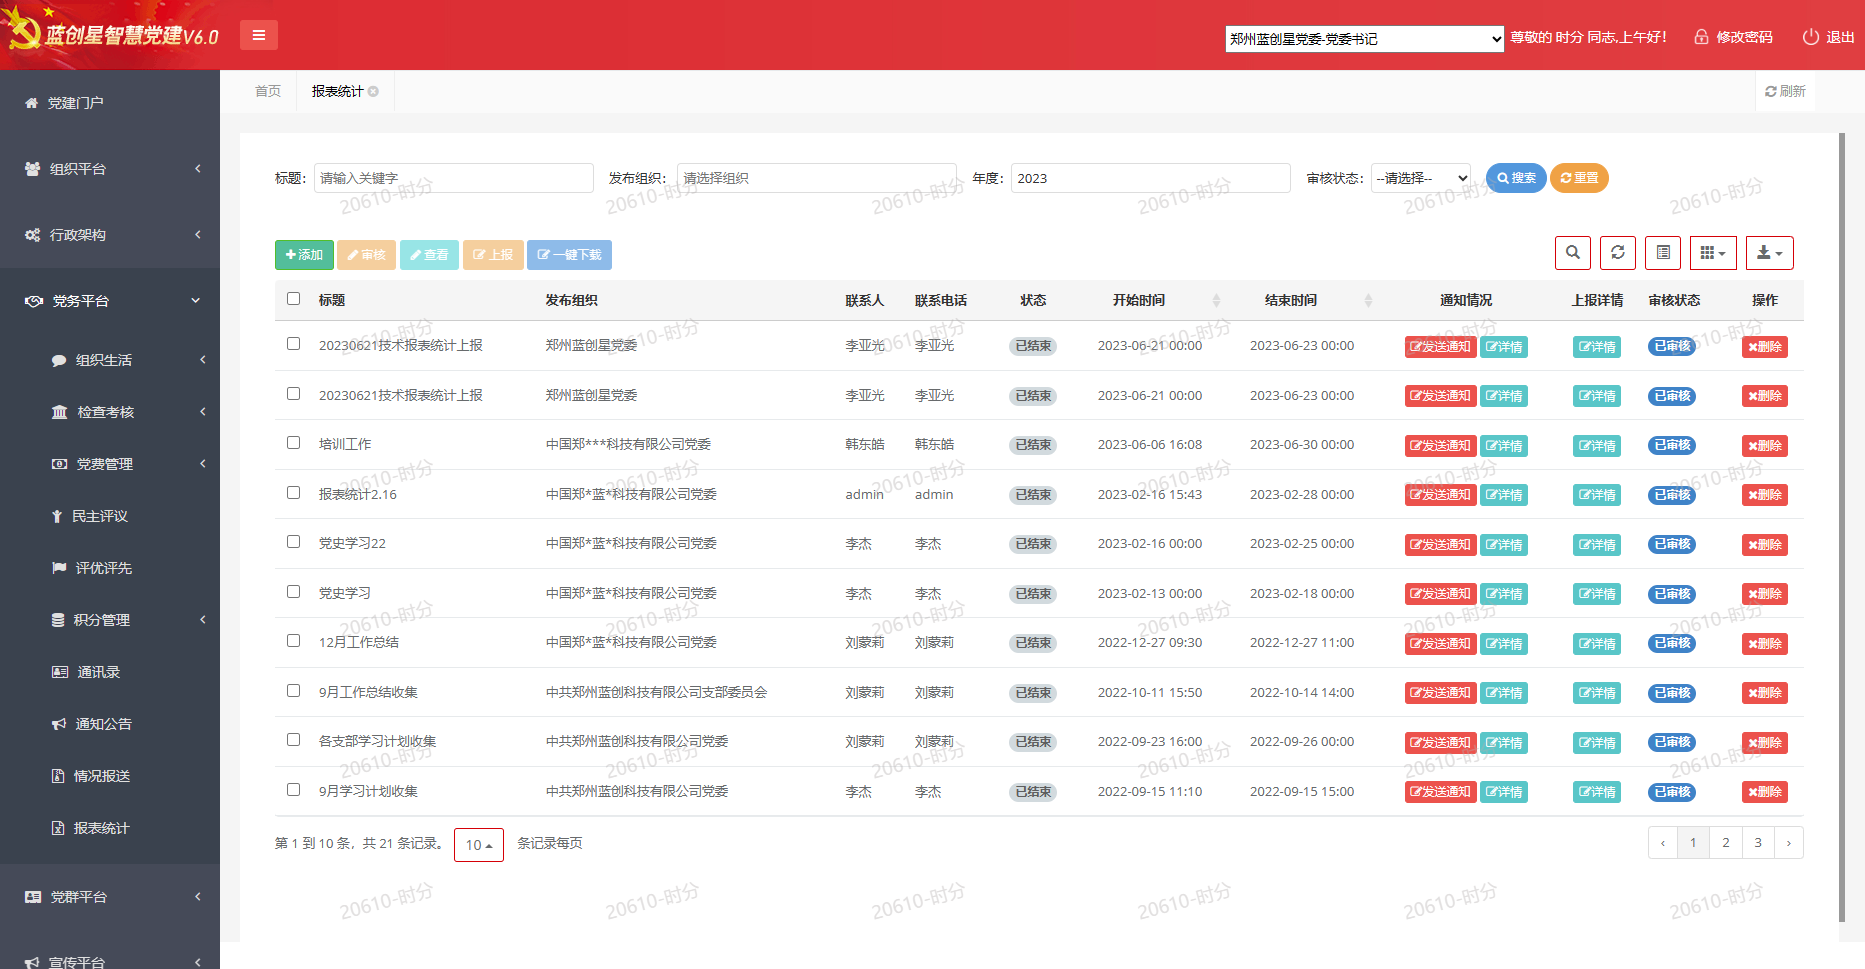Screen dimensions: 1865x969
Task: Click the 退出 power icon
Action: [1810, 37]
